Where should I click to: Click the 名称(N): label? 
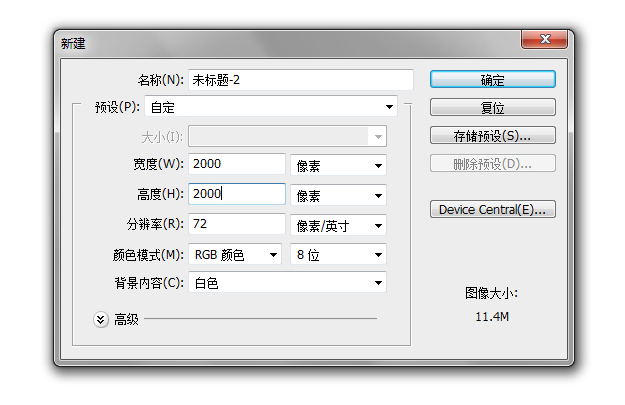point(161,80)
